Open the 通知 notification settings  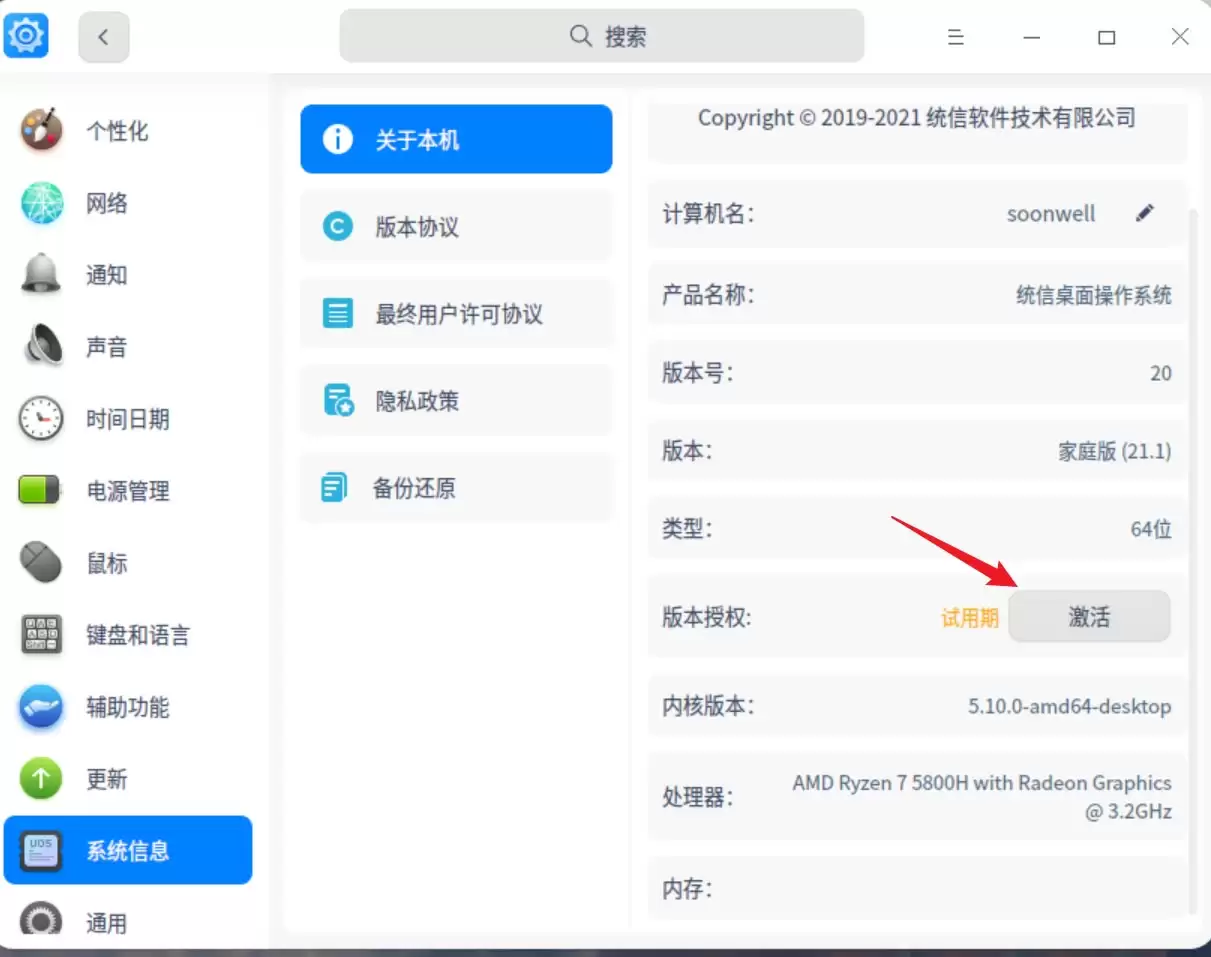pyautogui.click(x=107, y=275)
